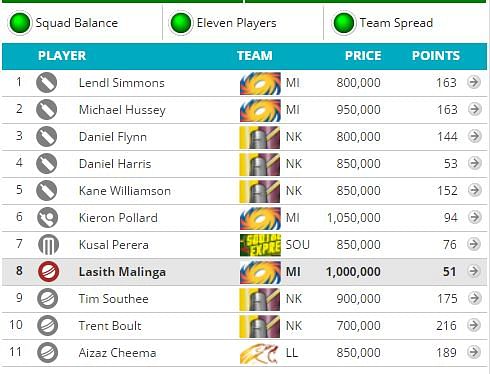This screenshot has height=374, width=490.
Task: Click the NK team logo in Tim Southee's row
Action: point(260,299)
